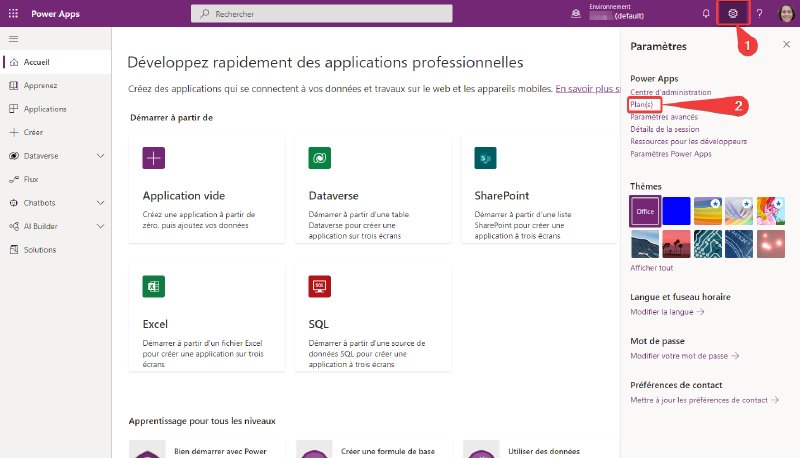Open the app launcher waffle icon
This screenshot has width=800, height=458.
point(13,14)
